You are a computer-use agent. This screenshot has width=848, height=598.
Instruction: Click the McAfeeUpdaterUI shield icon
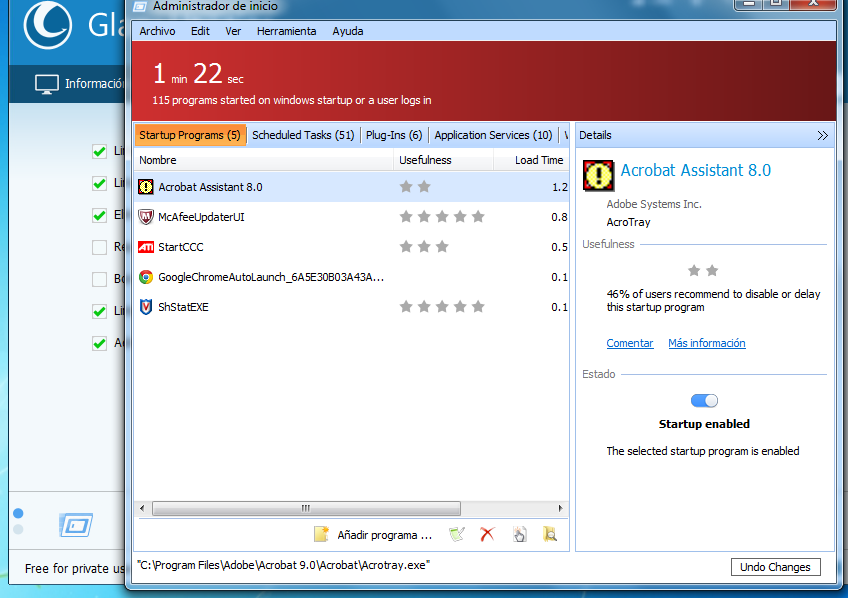pos(146,217)
